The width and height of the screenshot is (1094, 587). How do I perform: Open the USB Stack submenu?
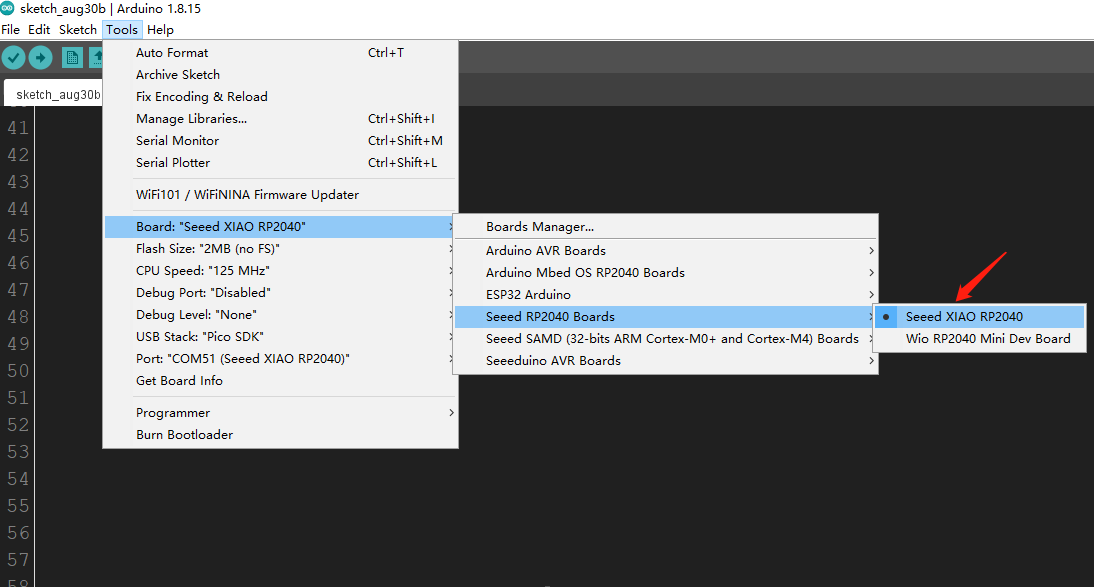(280, 336)
